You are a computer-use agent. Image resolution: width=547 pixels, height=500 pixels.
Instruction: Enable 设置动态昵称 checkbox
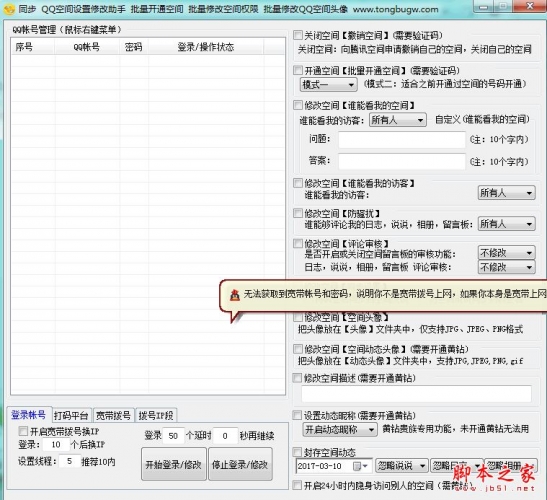coord(297,415)
